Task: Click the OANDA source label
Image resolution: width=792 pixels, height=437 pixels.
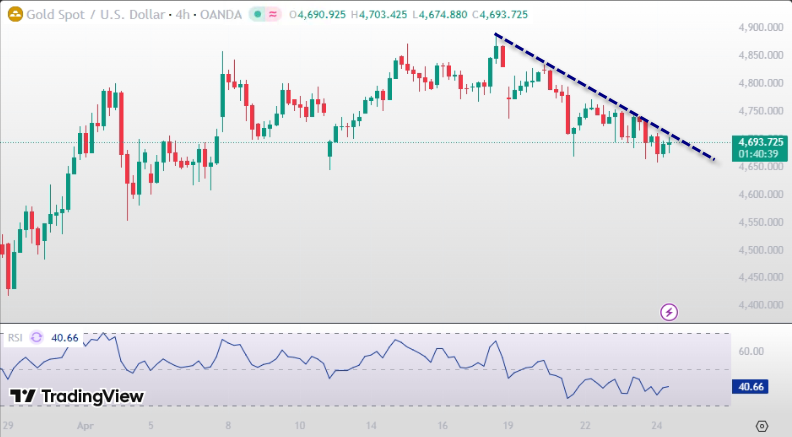Action: (217, 15)
